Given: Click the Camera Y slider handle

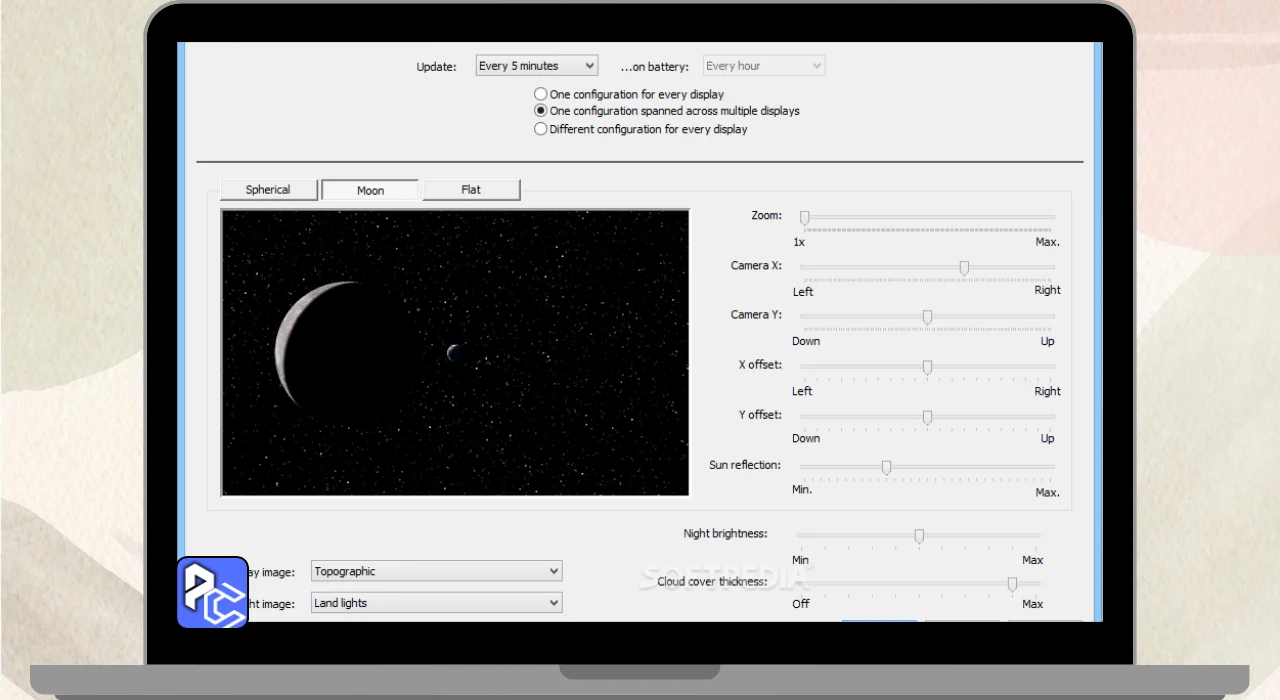Looking at the screenshot, I should [x=927, y=317].
